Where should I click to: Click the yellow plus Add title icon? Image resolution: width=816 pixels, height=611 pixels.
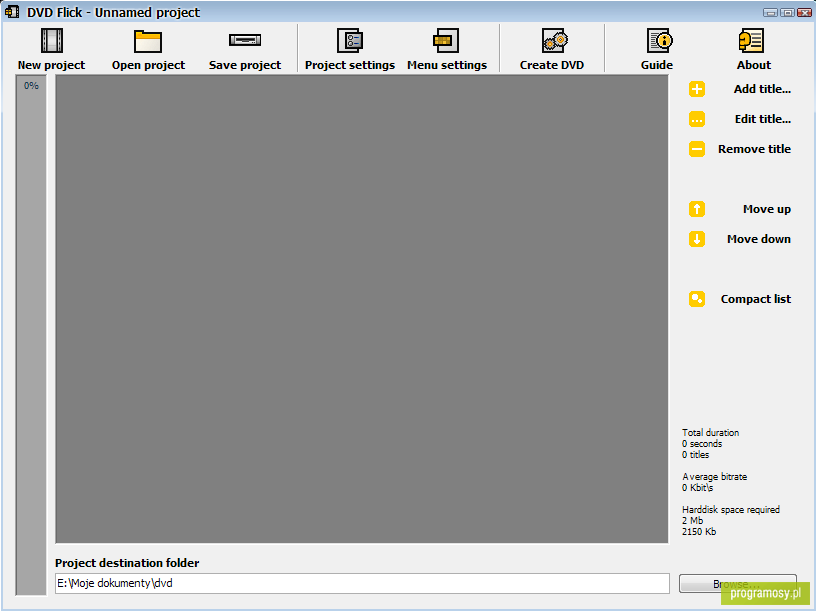(697, 89)
